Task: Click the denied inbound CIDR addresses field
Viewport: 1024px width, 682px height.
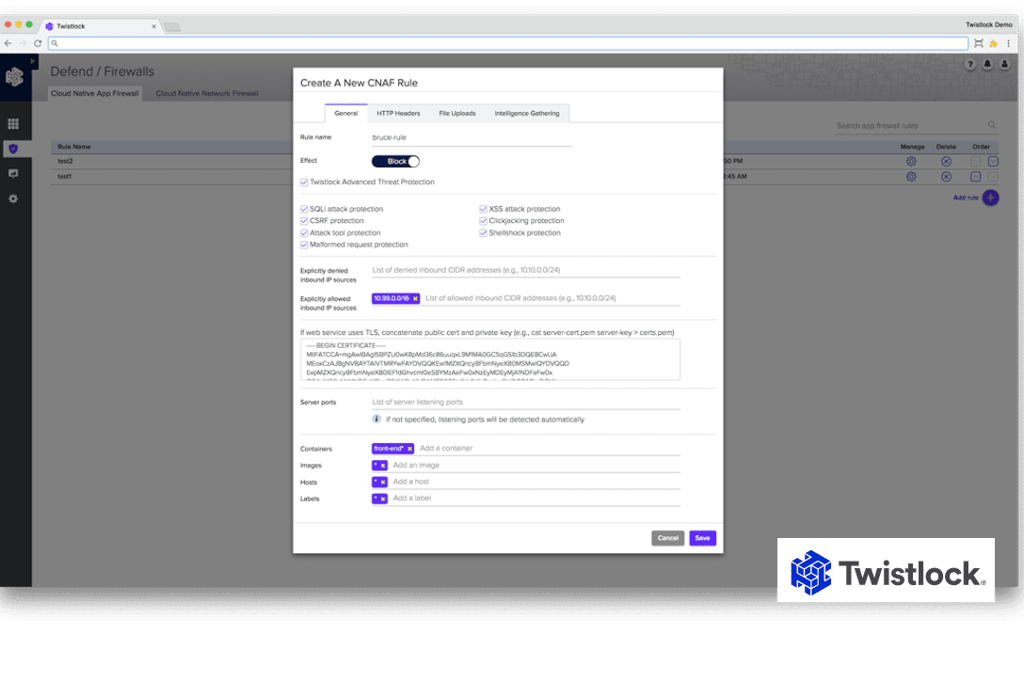Action: [526, 270]
